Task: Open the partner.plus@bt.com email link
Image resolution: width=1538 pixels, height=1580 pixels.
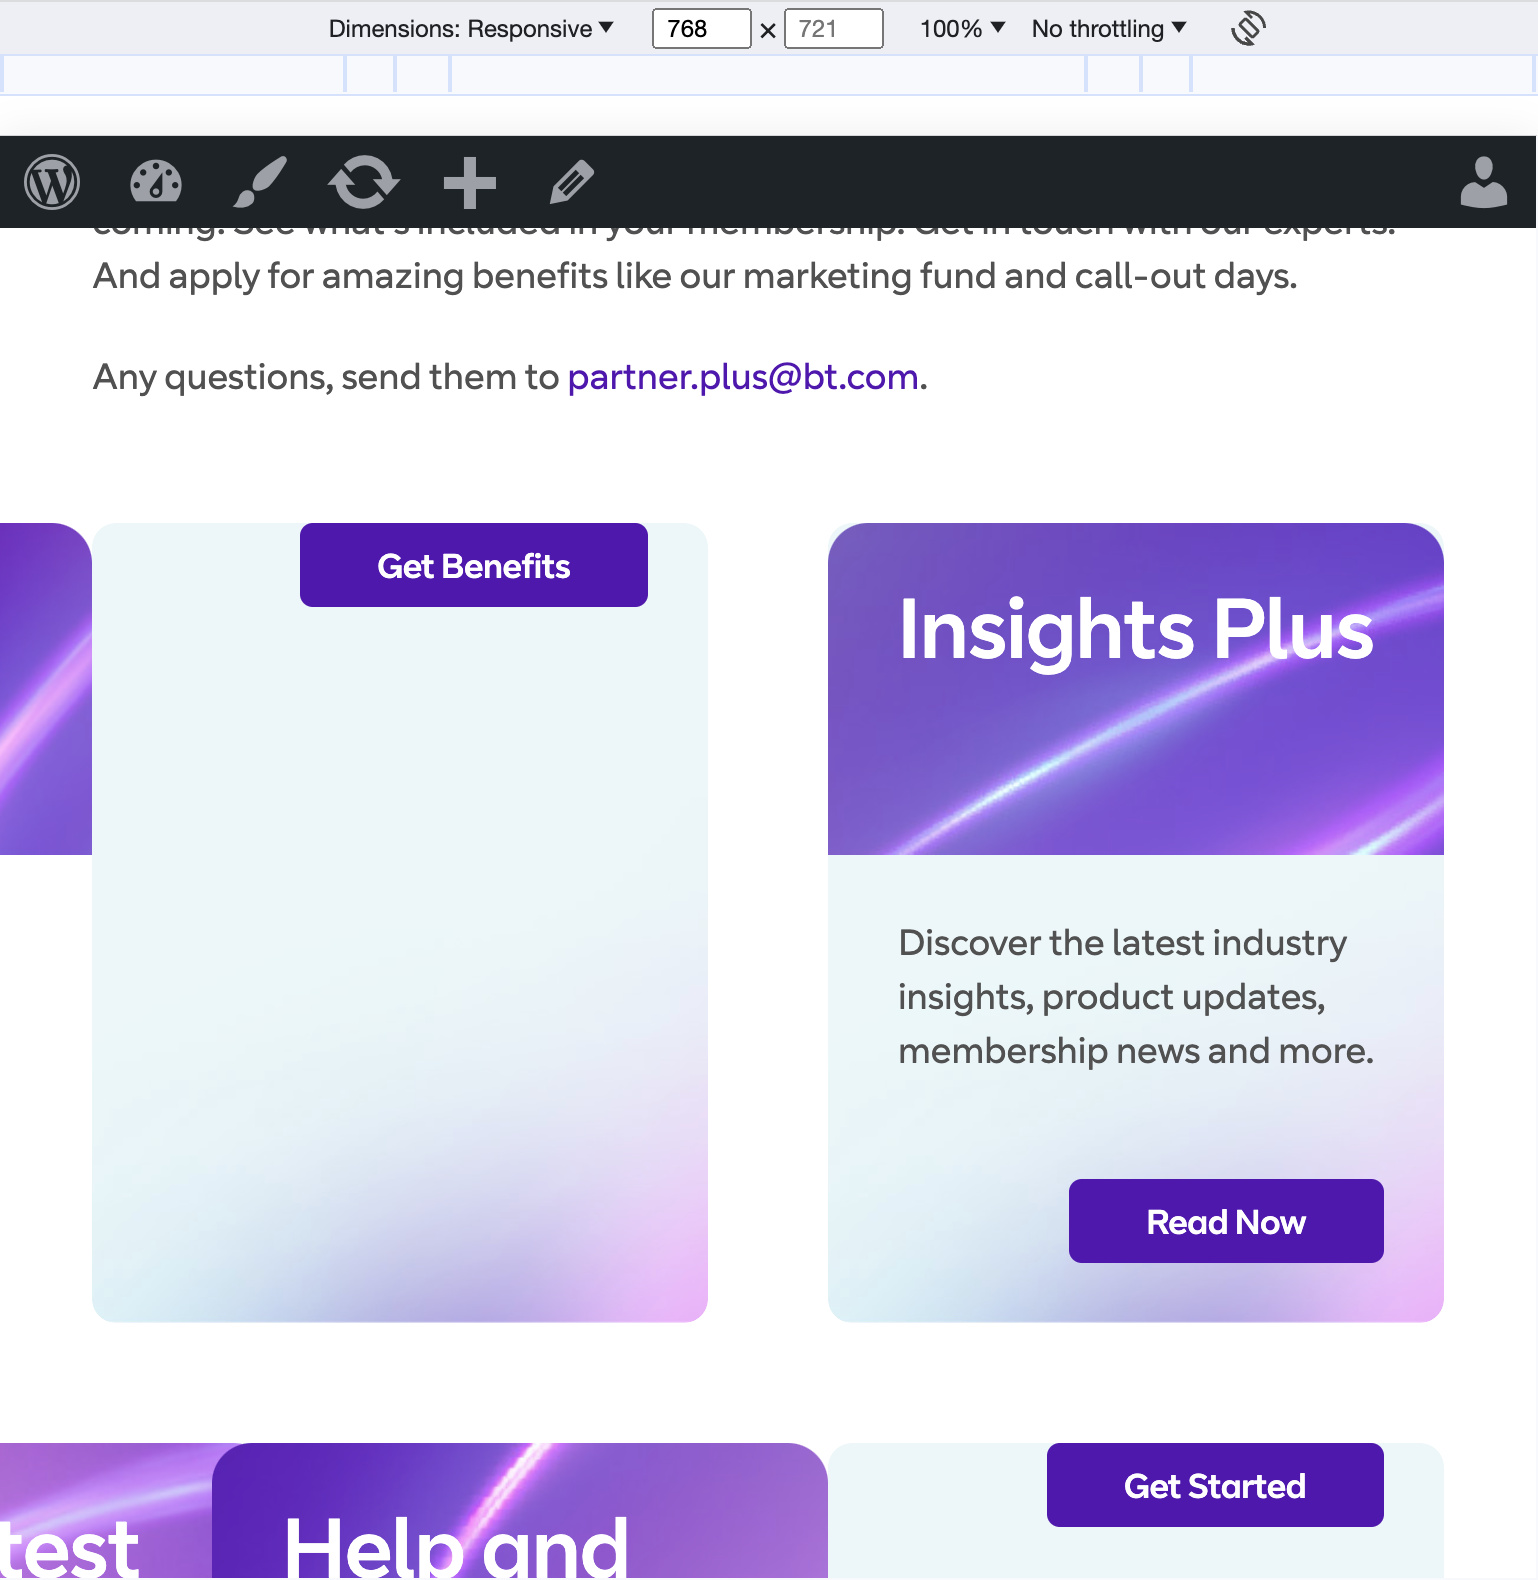Action: [x=743, y=377]
